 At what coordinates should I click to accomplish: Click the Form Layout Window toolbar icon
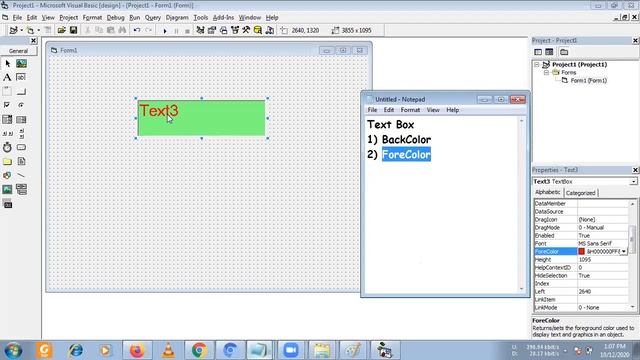pos(223,30)
